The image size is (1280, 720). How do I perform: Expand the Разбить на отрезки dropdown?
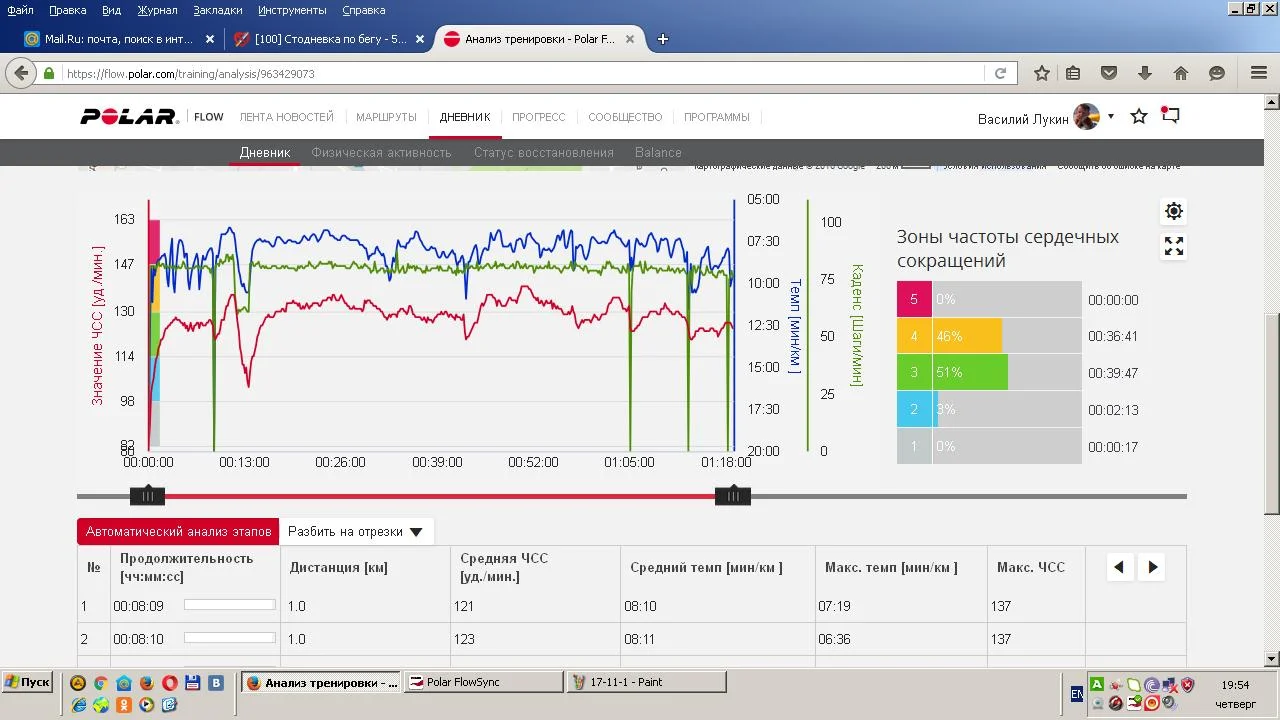[356, 532]
